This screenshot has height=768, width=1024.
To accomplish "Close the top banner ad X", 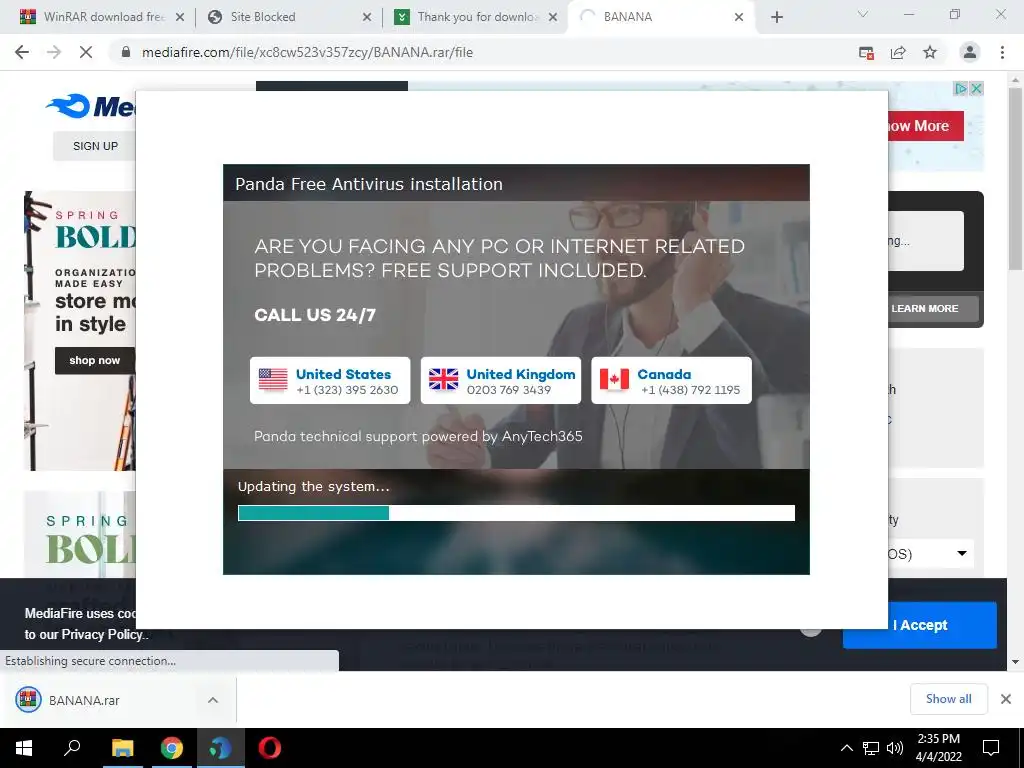I will [x=976, y=89].
